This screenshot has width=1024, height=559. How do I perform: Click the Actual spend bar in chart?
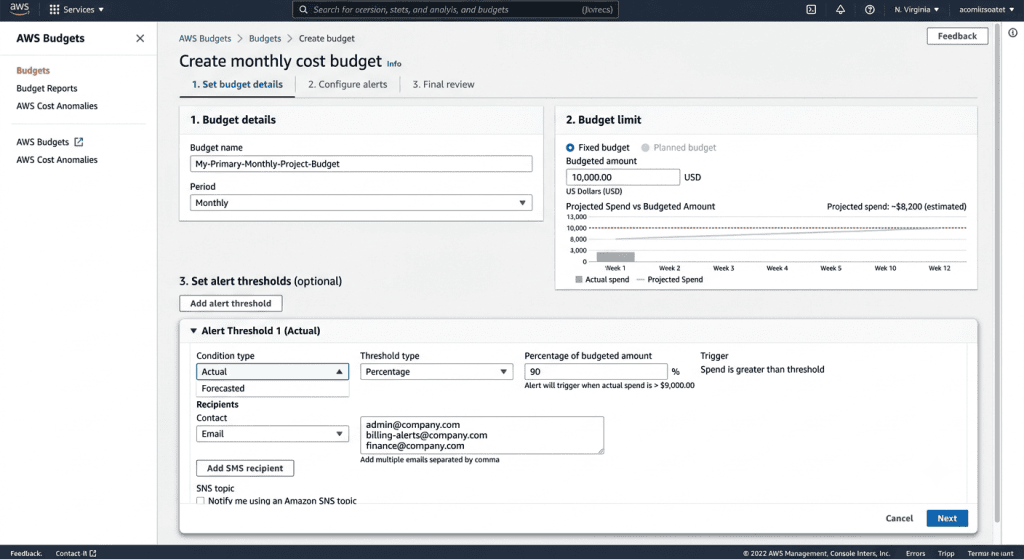click(615, 257)
